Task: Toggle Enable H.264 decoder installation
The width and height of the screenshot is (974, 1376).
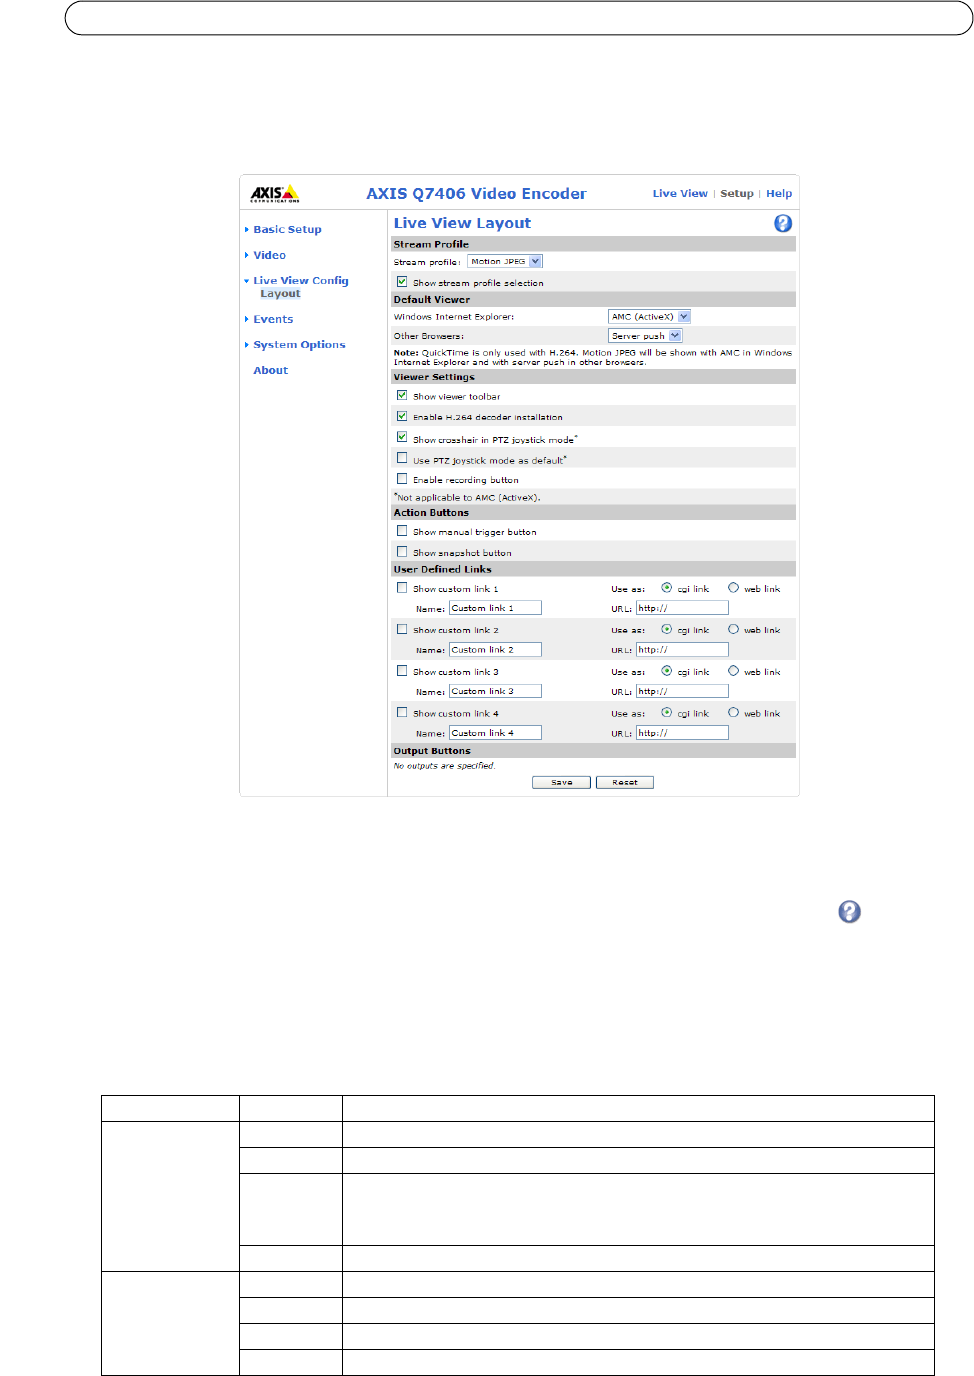Action: click(402, 416)
